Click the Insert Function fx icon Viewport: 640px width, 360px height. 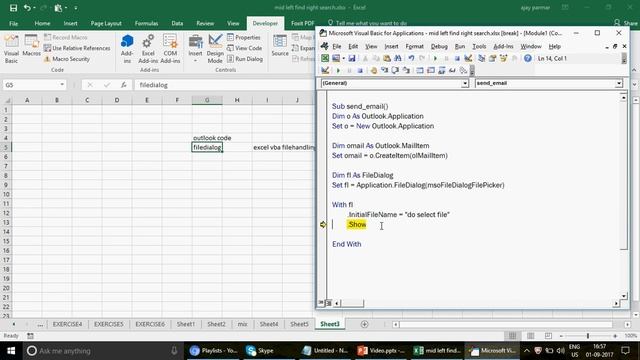click(x=124, y=85)
